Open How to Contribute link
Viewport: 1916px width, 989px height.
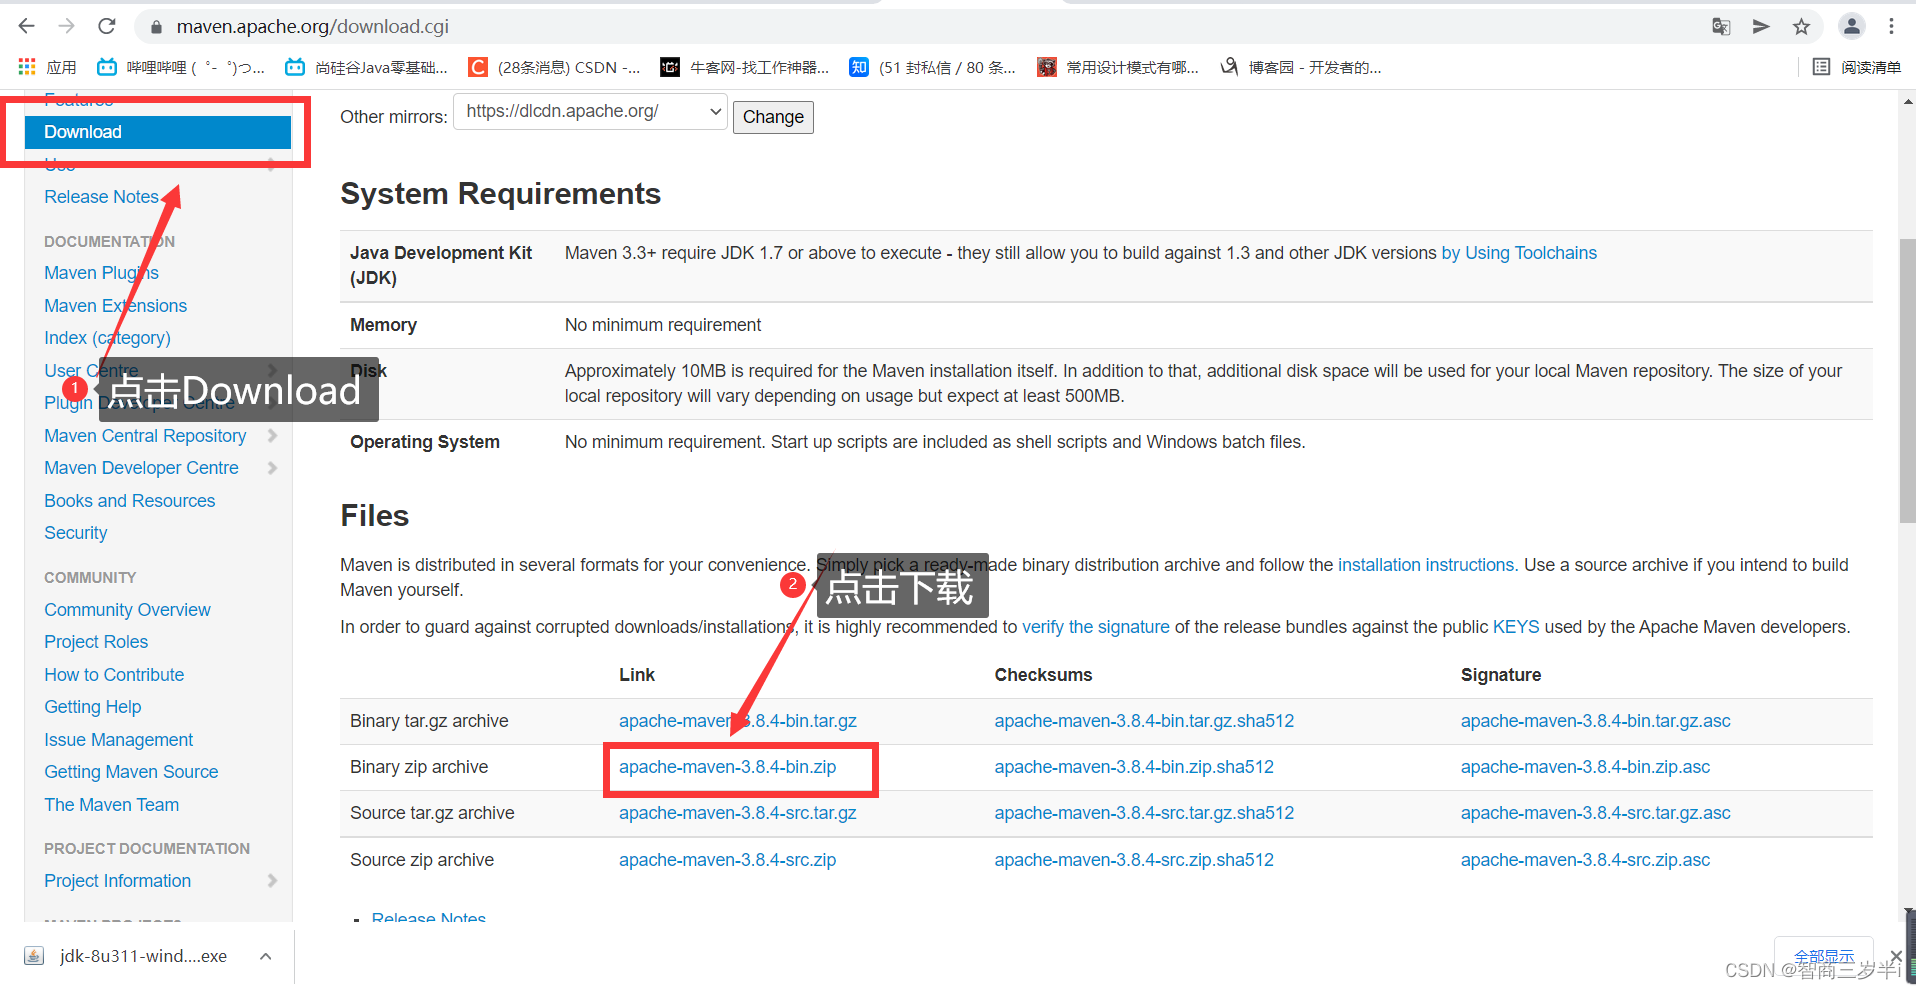[114, 675]
